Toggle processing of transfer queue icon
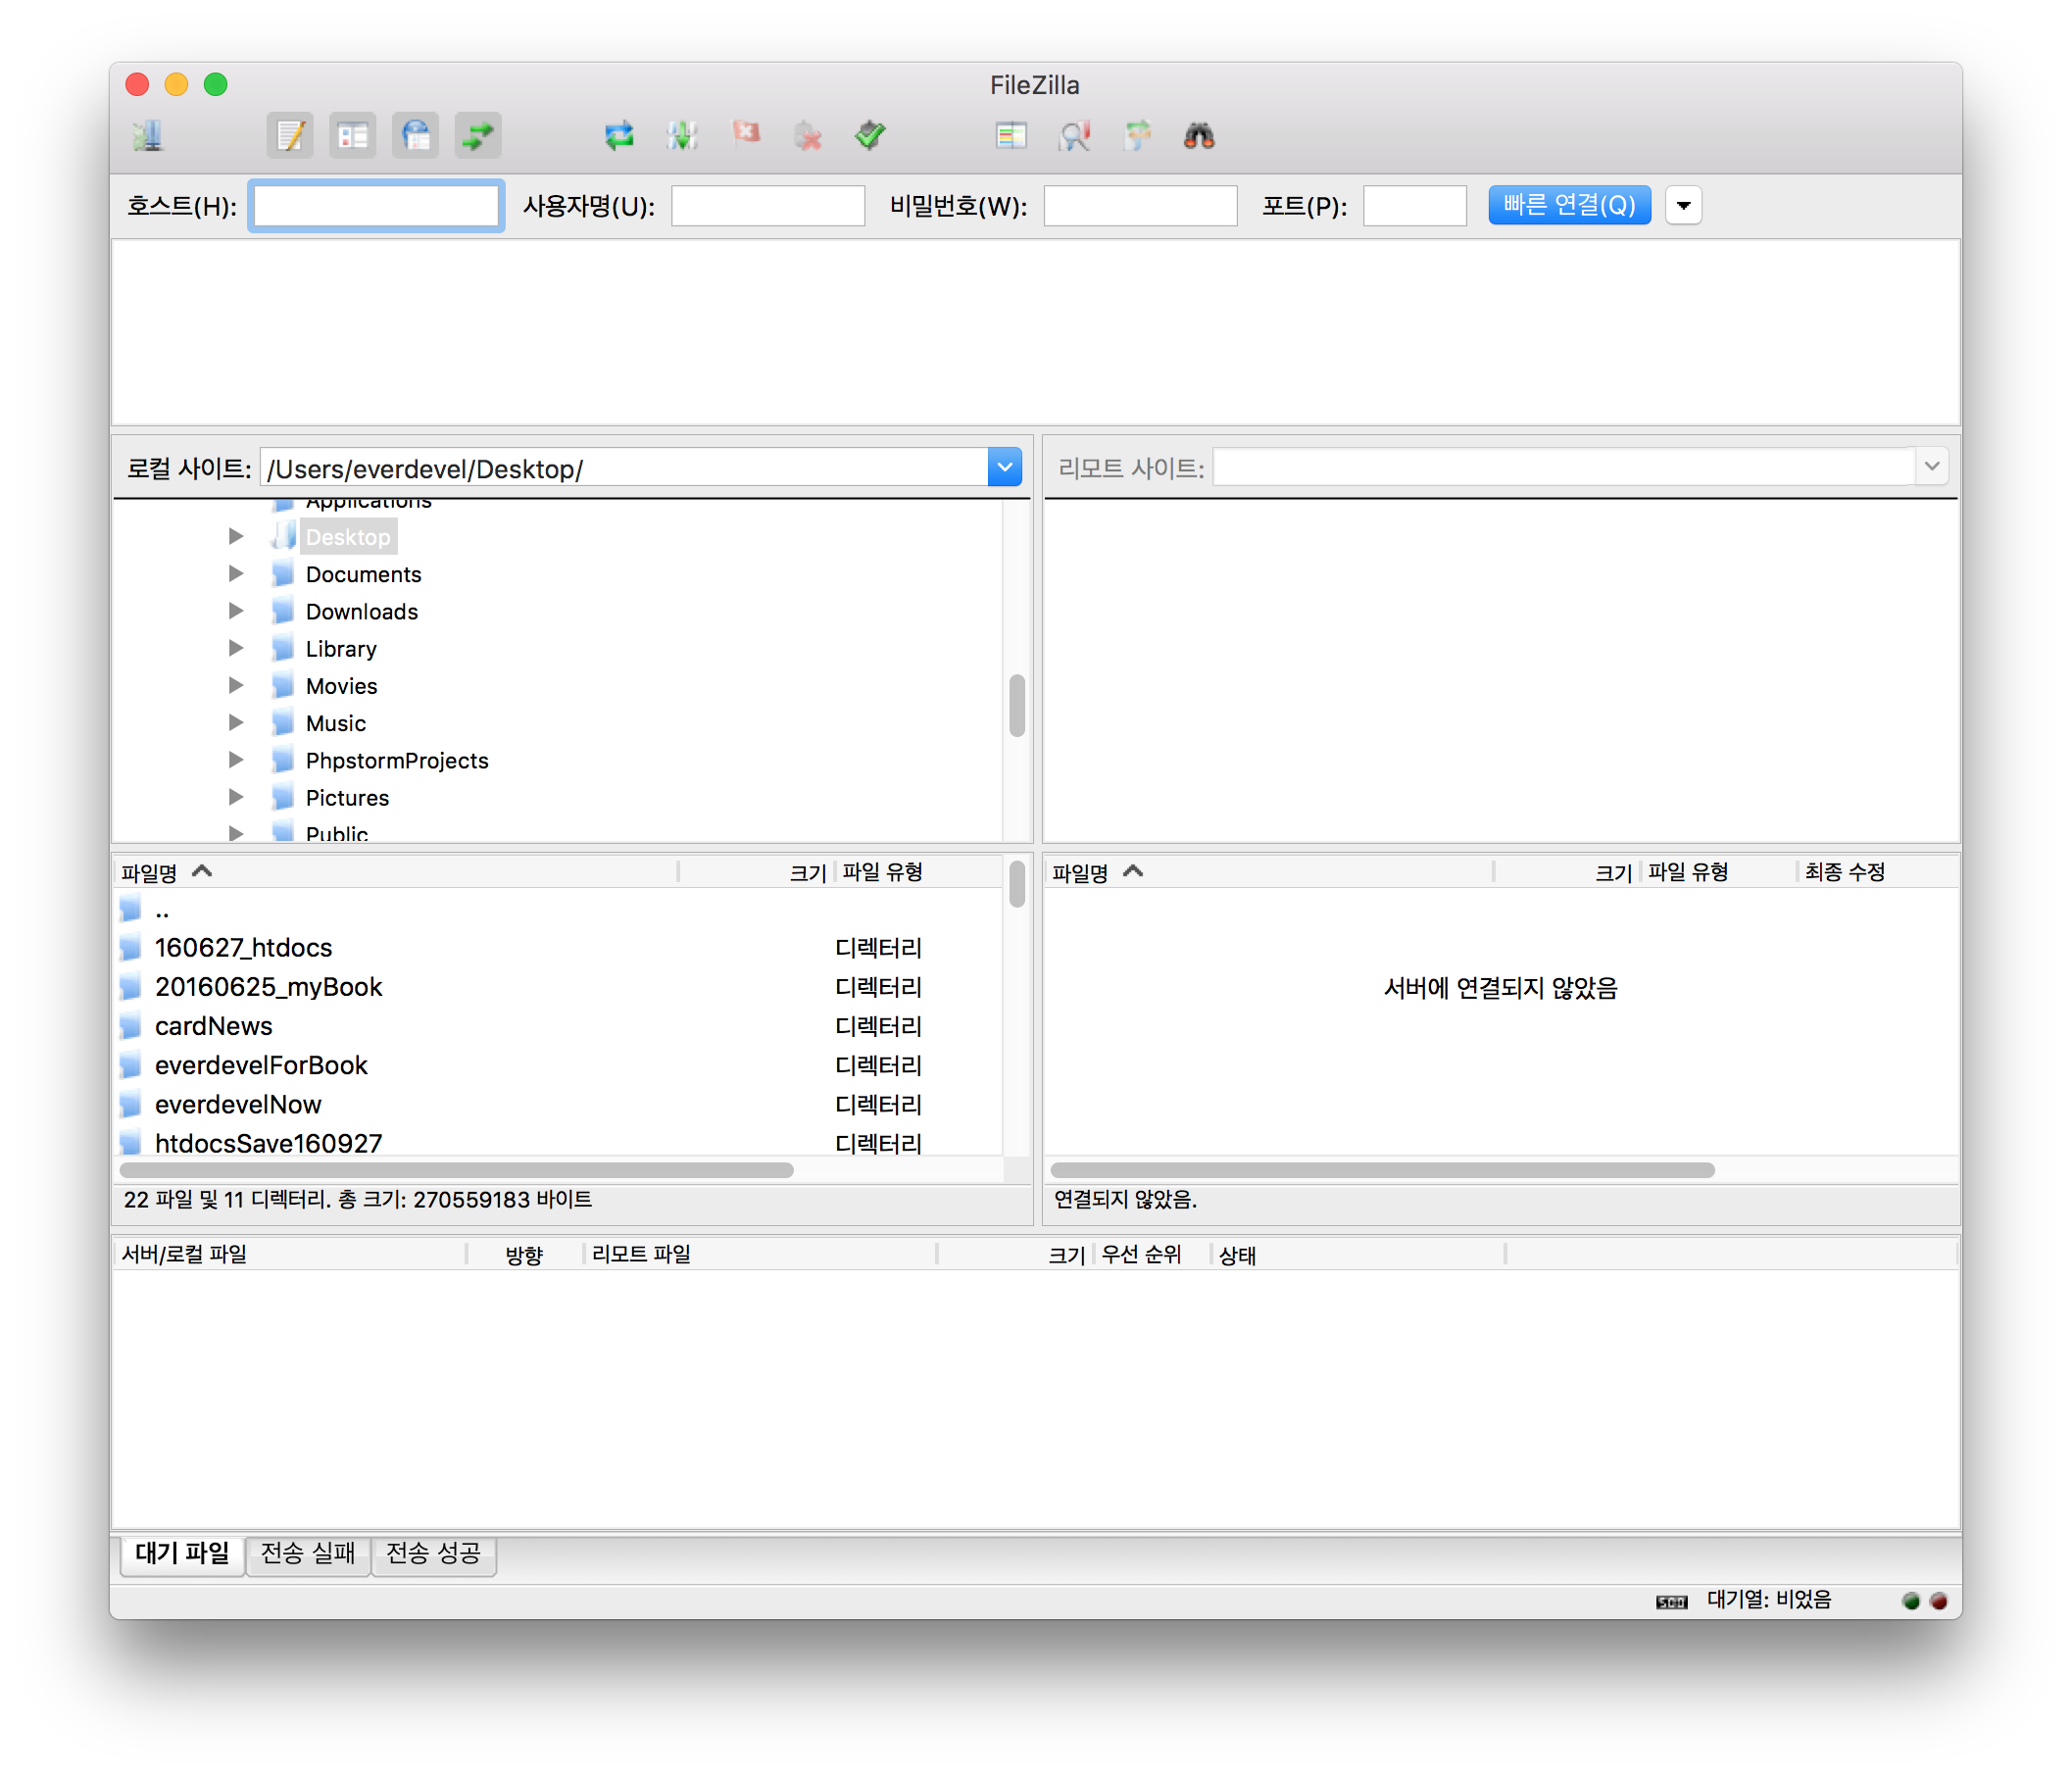This screenshot has width=2072, height=1776. pos(683,136)
